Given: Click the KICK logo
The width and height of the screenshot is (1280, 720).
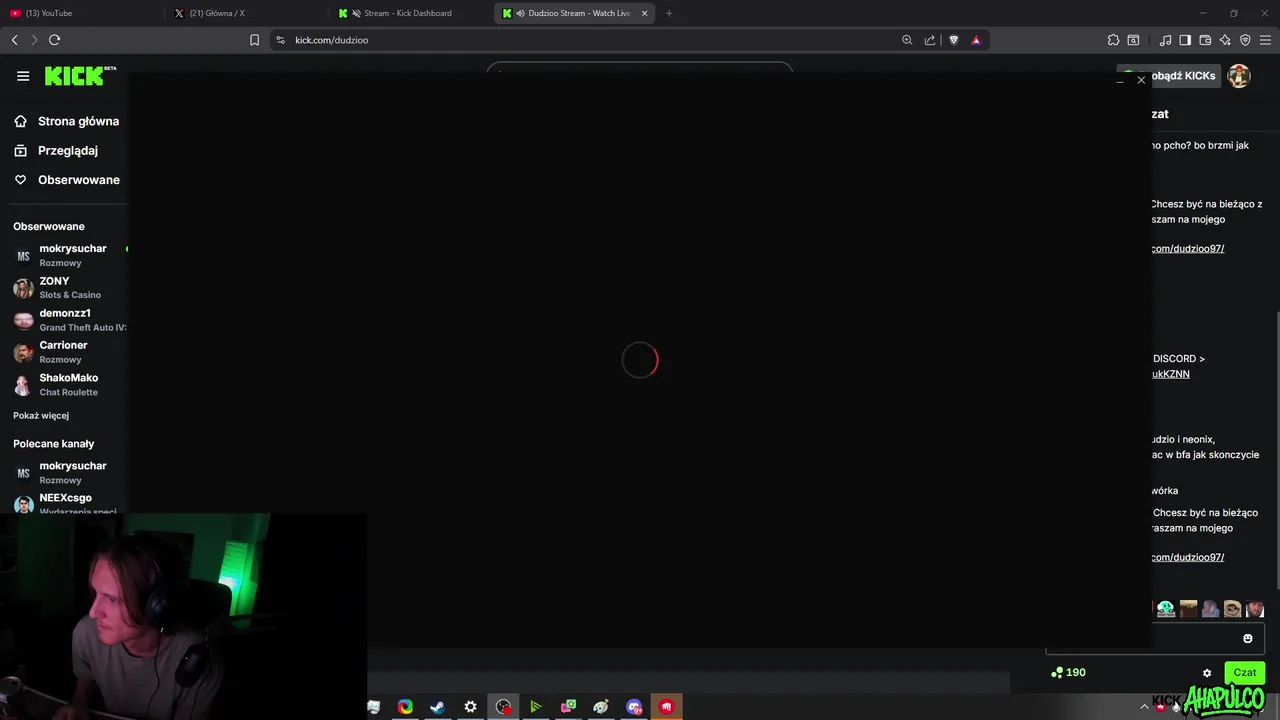Looking at the screenshot, I should tap(80, 76).
